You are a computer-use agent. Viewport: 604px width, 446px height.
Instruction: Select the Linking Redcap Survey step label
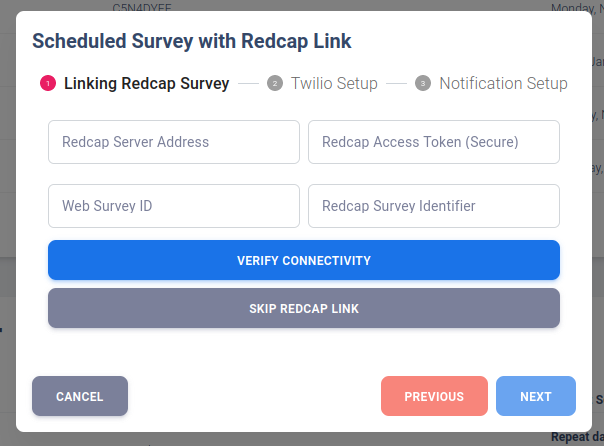(146, 84)
